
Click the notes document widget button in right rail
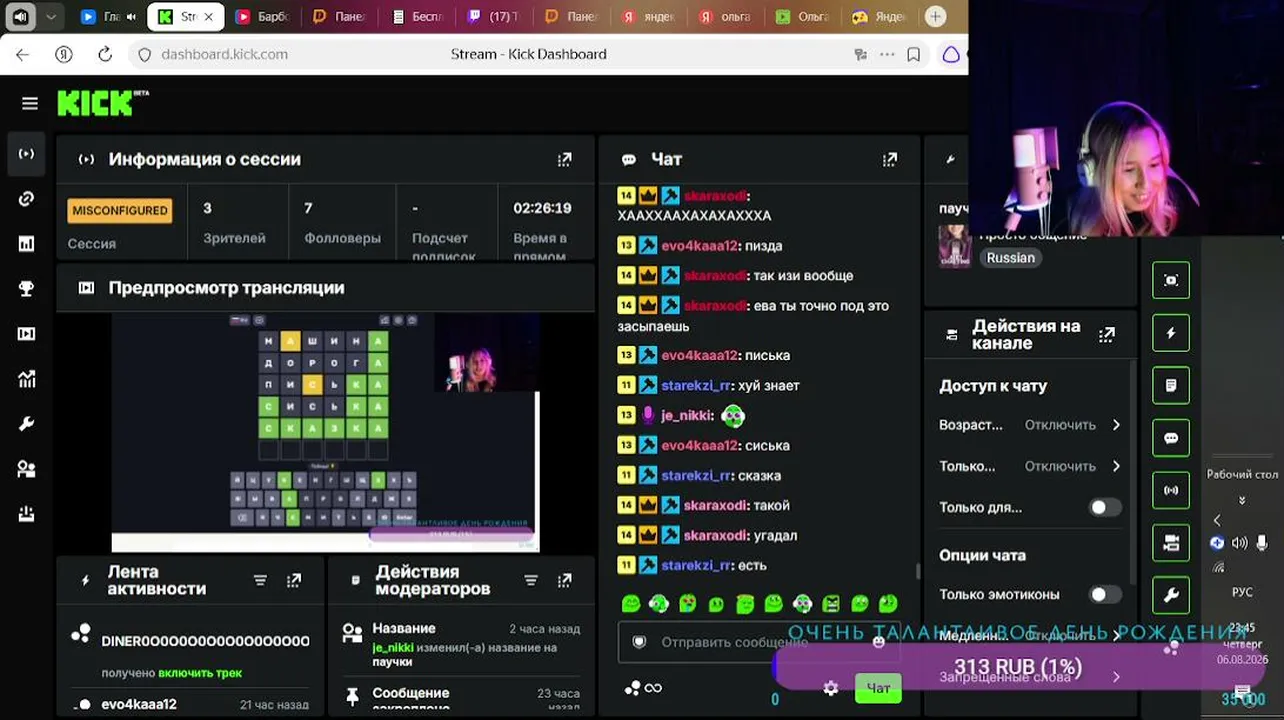[1171, 385]
